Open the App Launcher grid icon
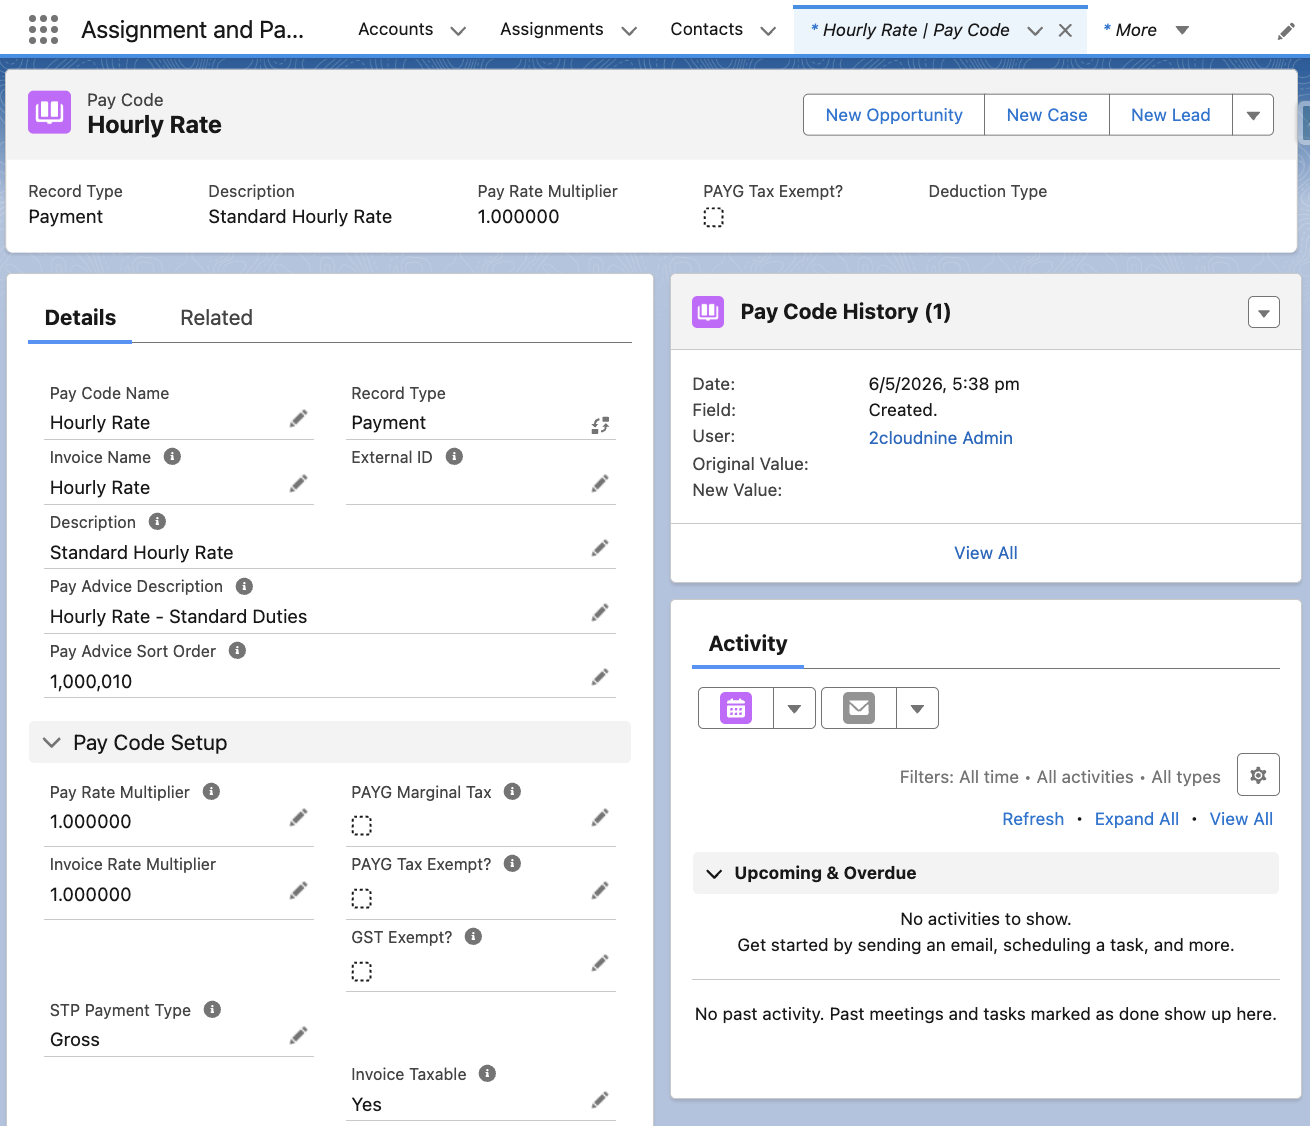The image size is (1310, 1126). (x=43, y=29)
